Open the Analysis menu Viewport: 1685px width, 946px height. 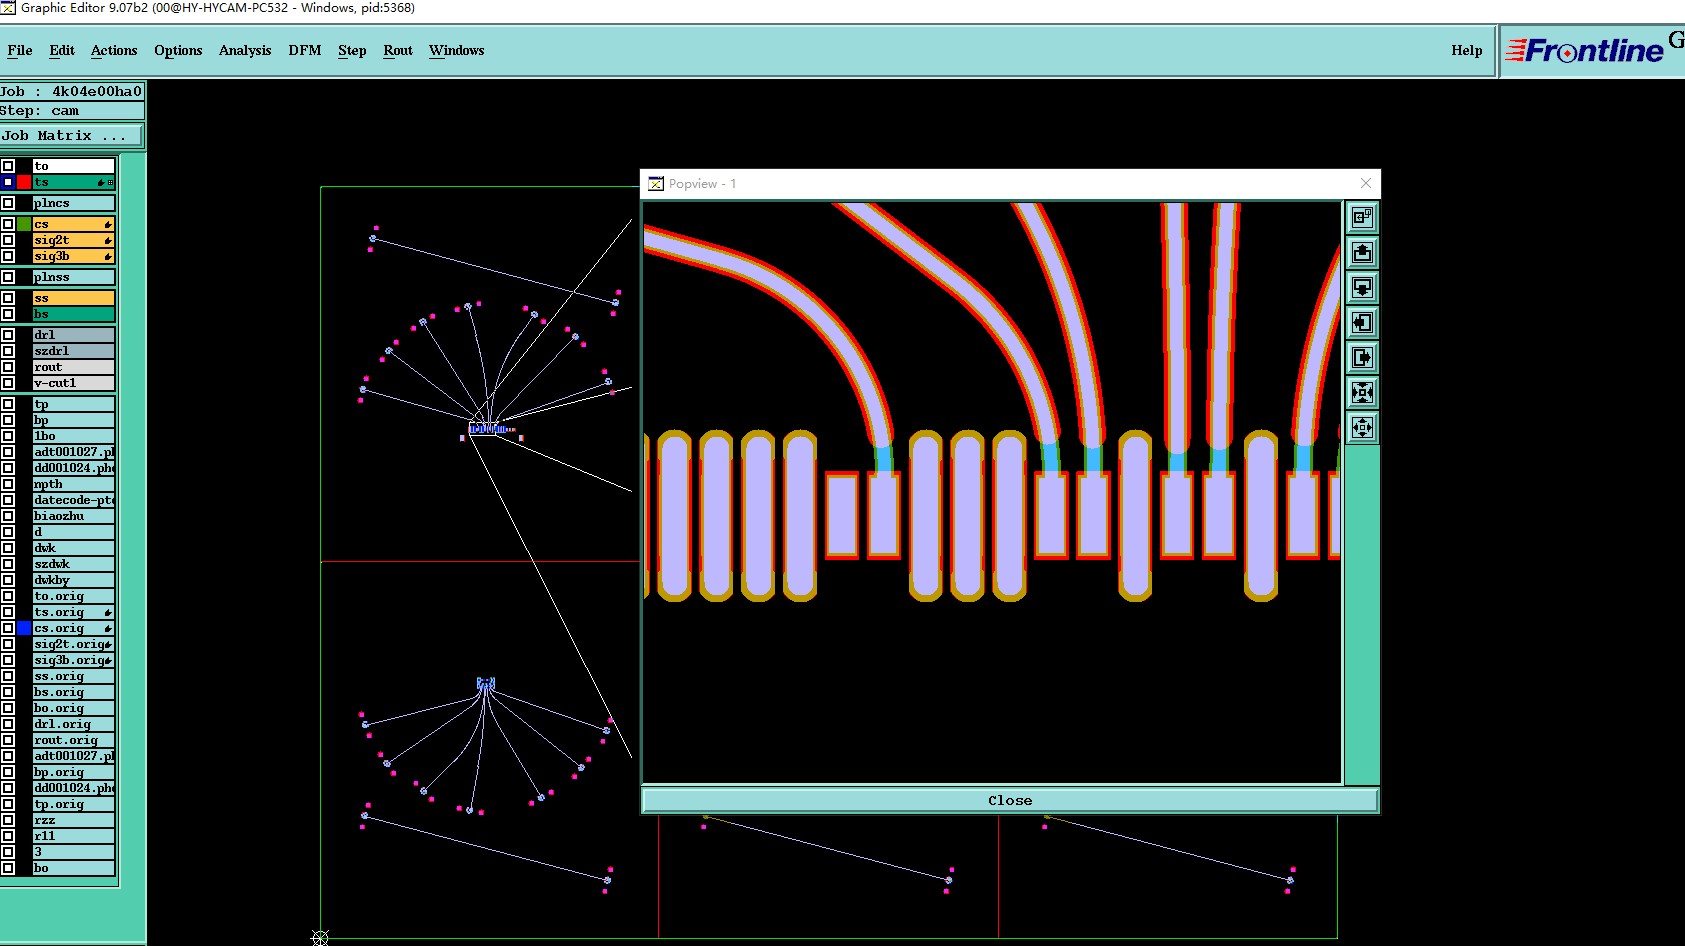click(245, 50)
